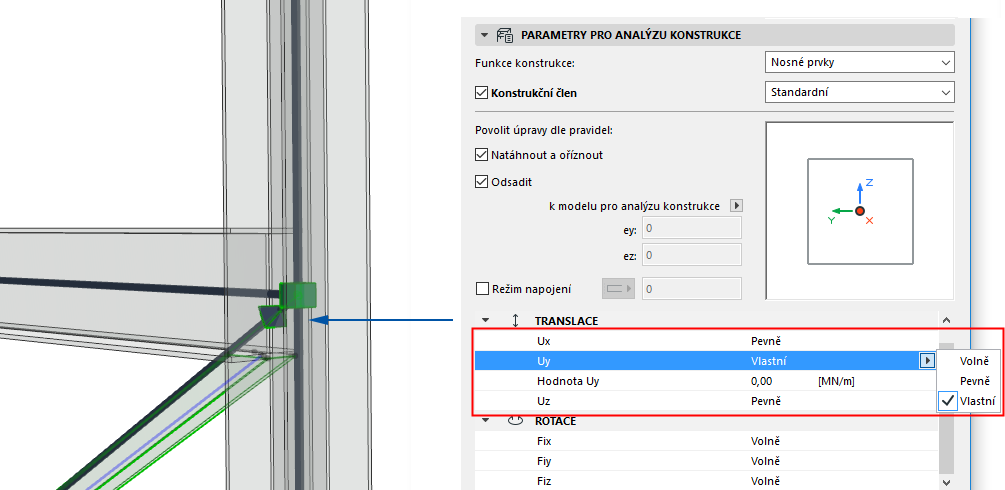Click the 0,00 value of Hodnota Uy
The height and width of the screenshot is (490, 1005).
pyautogui.click(x=761, y=381)
